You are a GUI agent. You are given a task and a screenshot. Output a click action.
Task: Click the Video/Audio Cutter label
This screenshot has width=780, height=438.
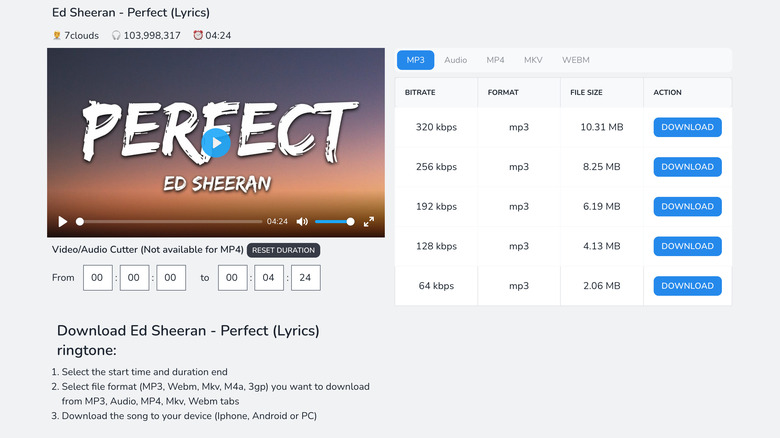pos(148,249)
